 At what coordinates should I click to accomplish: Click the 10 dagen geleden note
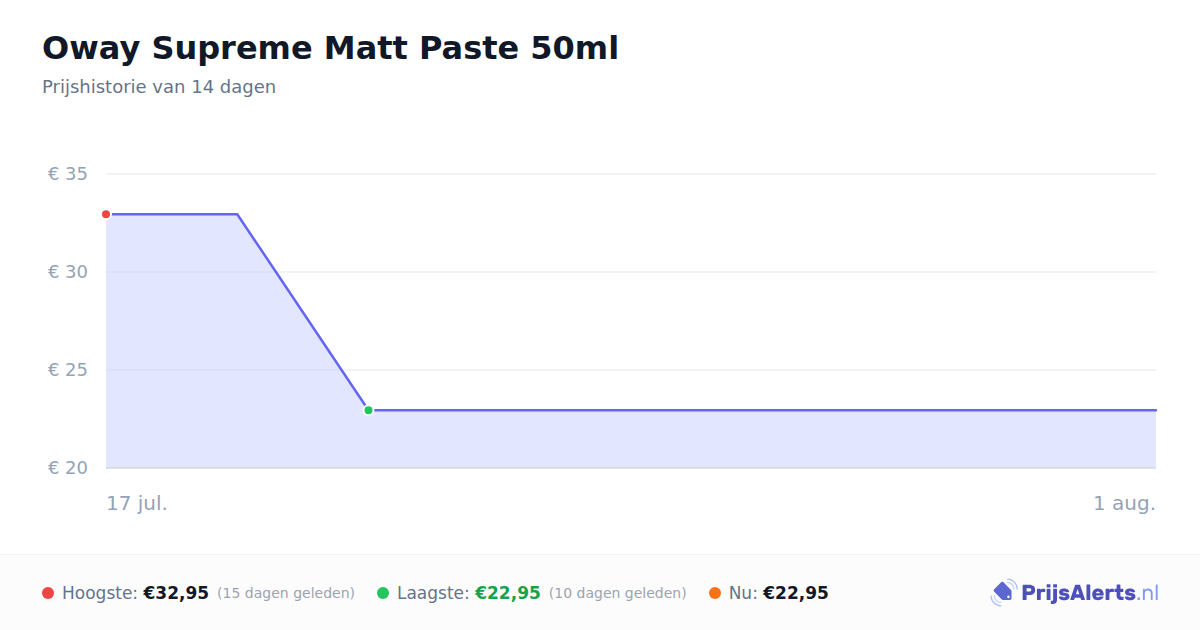coord(618,593)
